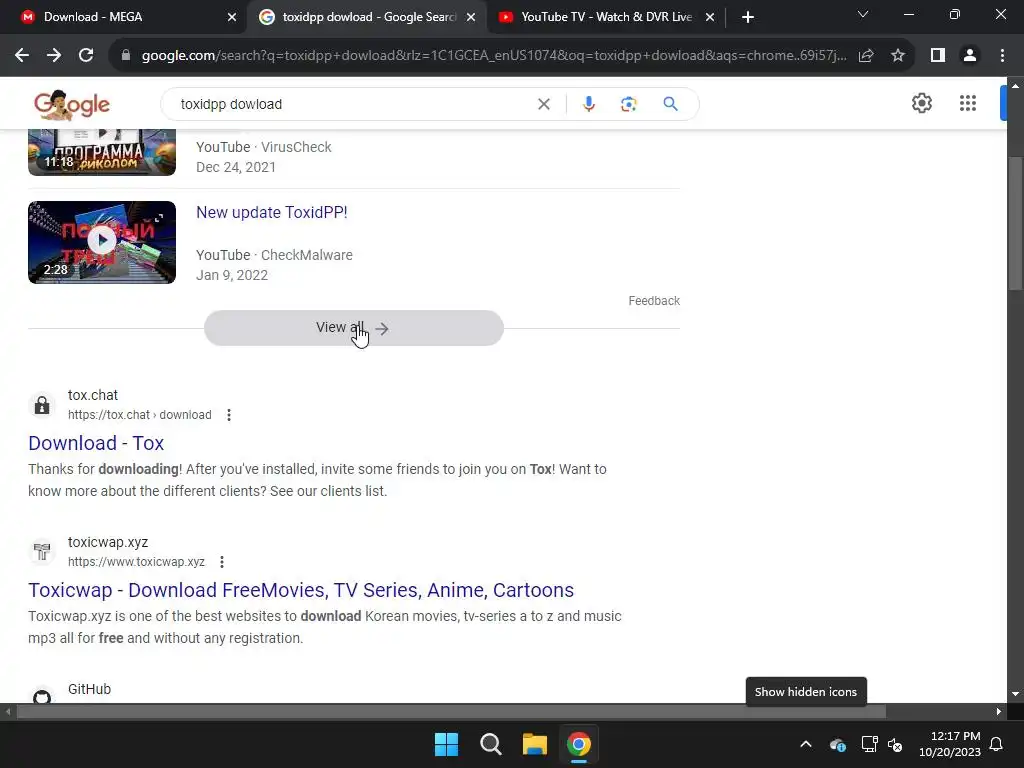1024x768 pixels.
Task: Open the network display tray icon
Action: pyautogui.click(x=869, y=744)
